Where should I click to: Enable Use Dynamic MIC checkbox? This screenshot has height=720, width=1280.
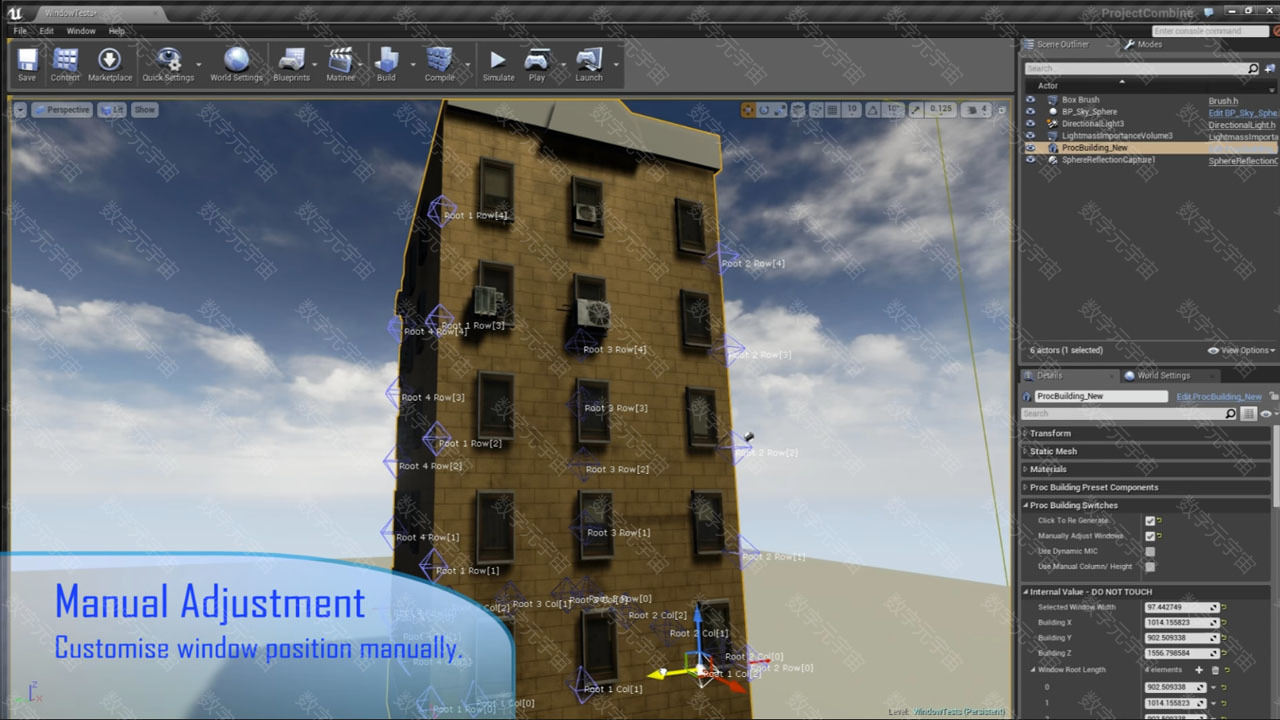pos(1150,551)
